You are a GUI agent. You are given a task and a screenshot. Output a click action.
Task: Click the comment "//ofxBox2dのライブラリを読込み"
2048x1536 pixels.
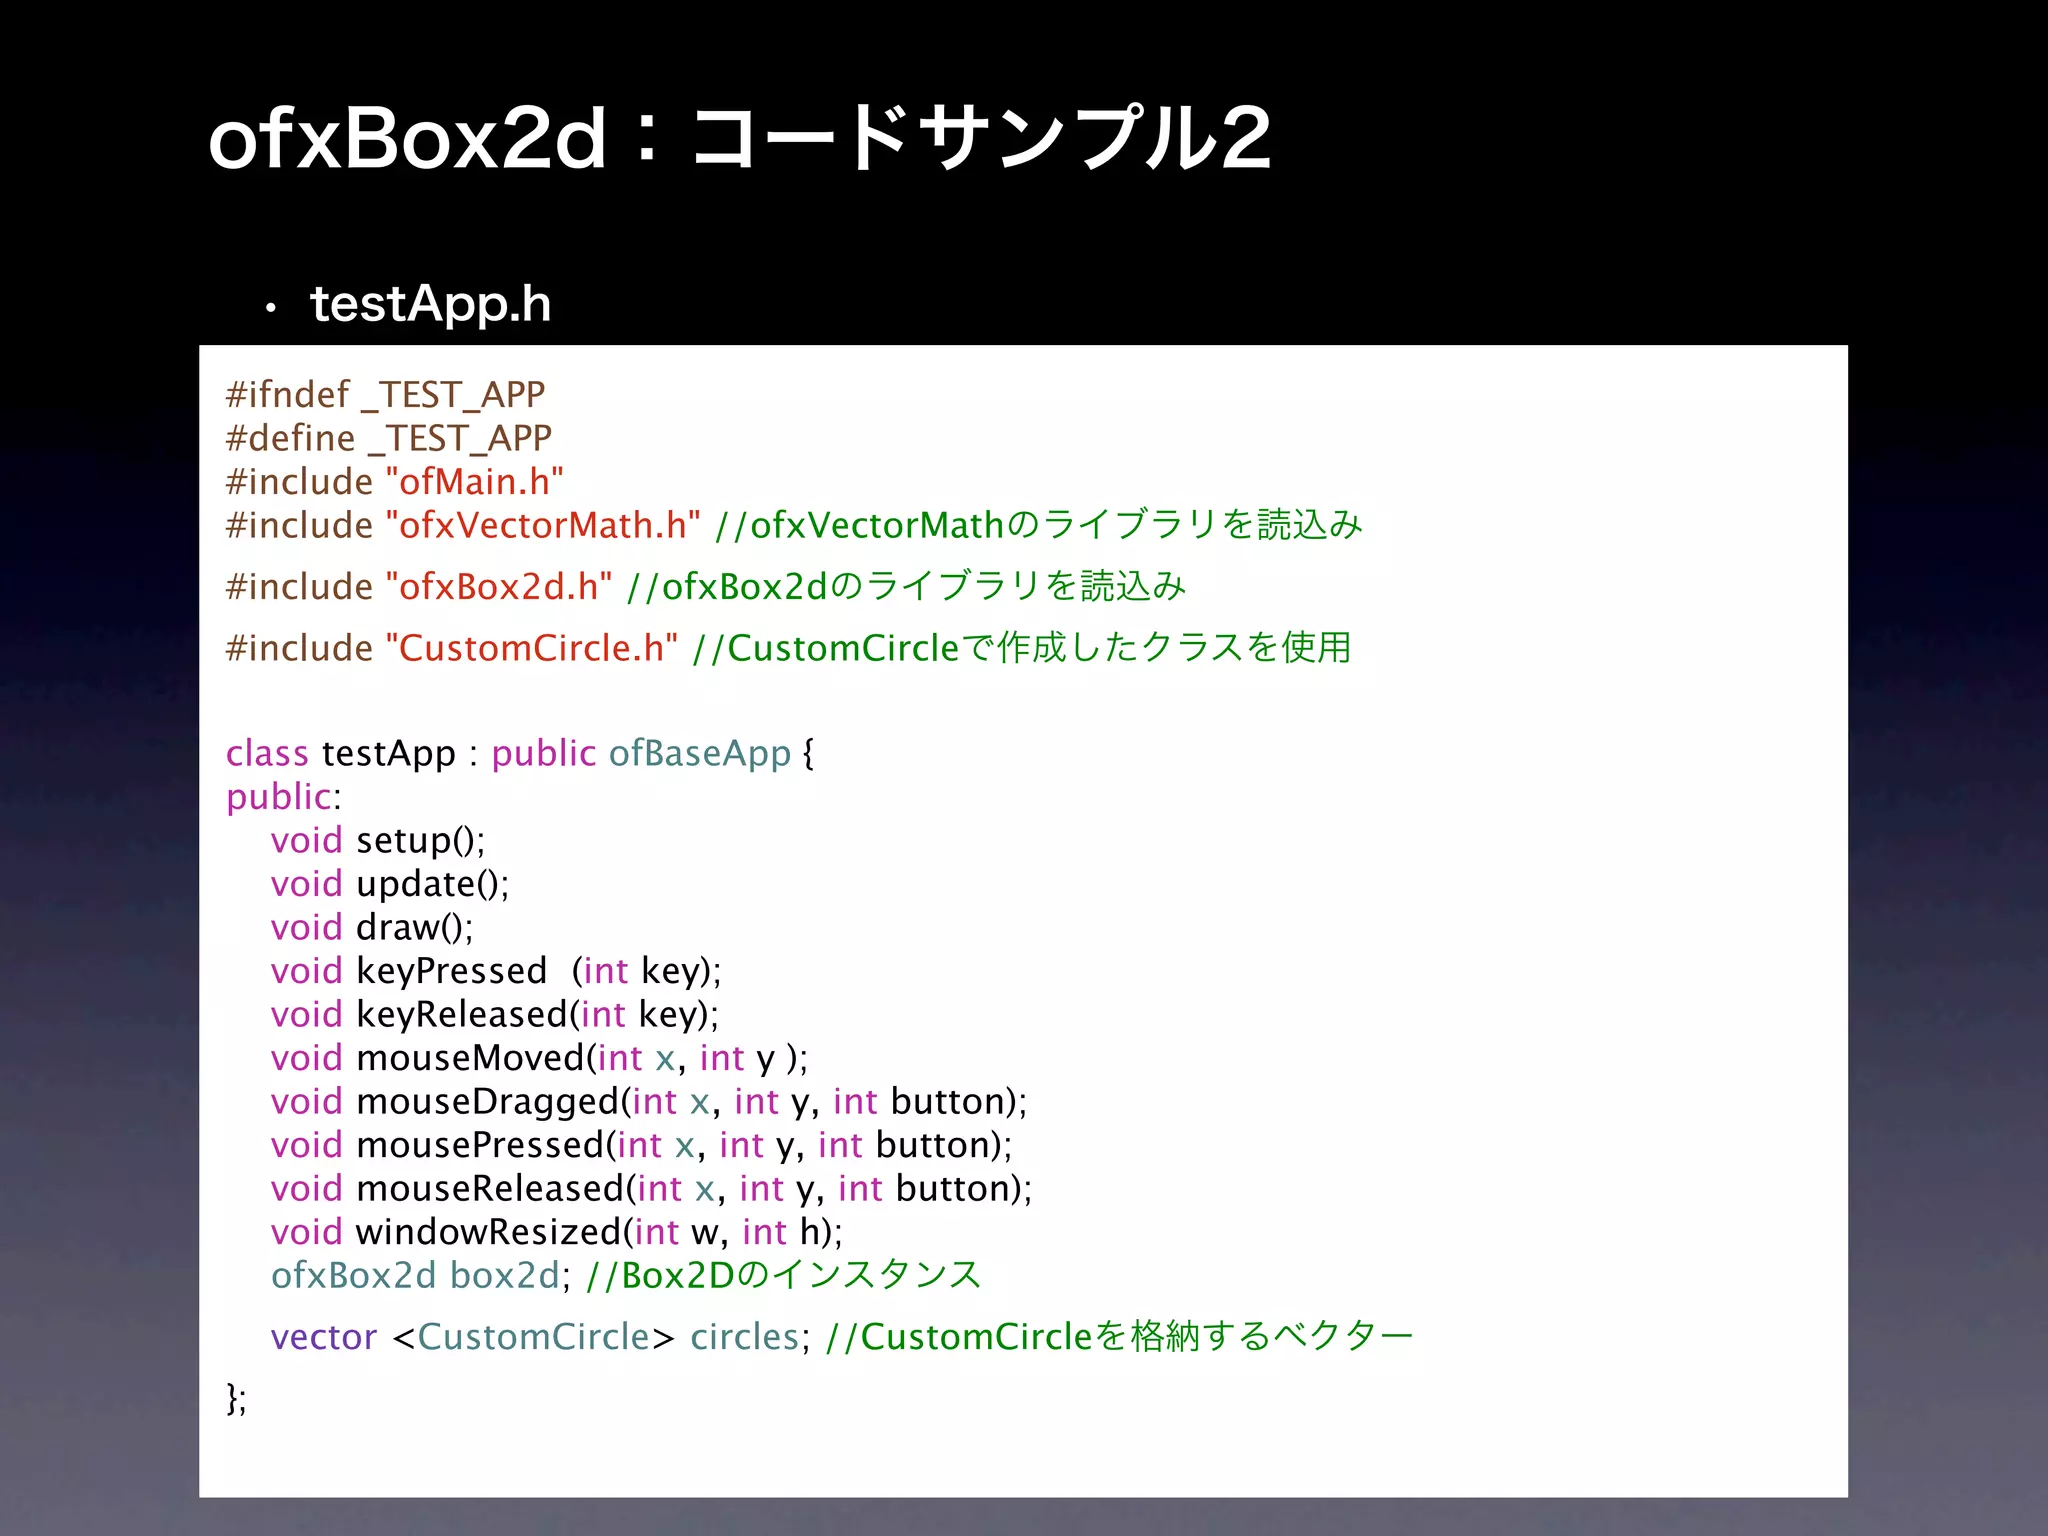coord(906,586)
